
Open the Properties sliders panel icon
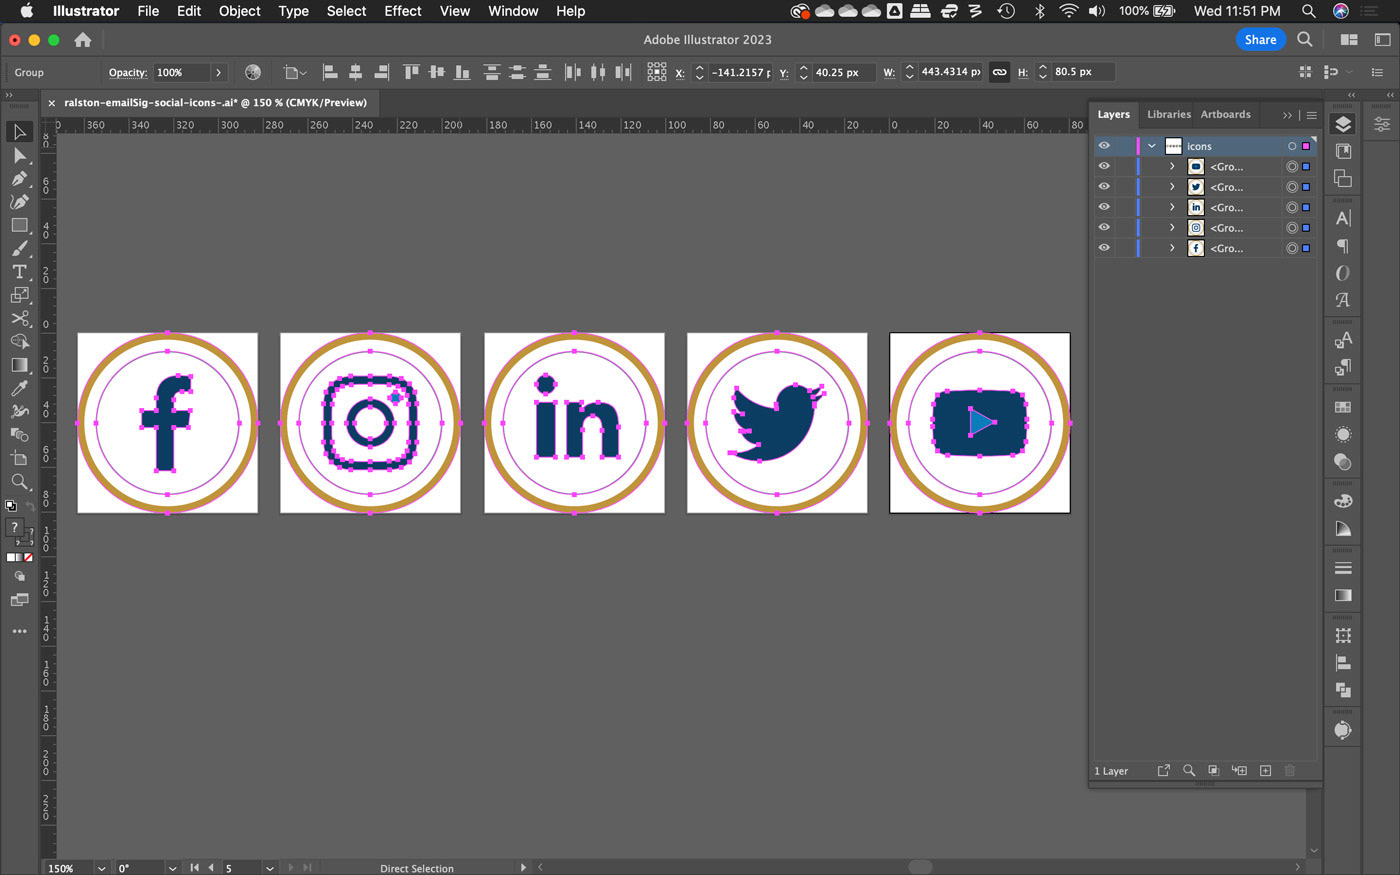click(1382, 124)
